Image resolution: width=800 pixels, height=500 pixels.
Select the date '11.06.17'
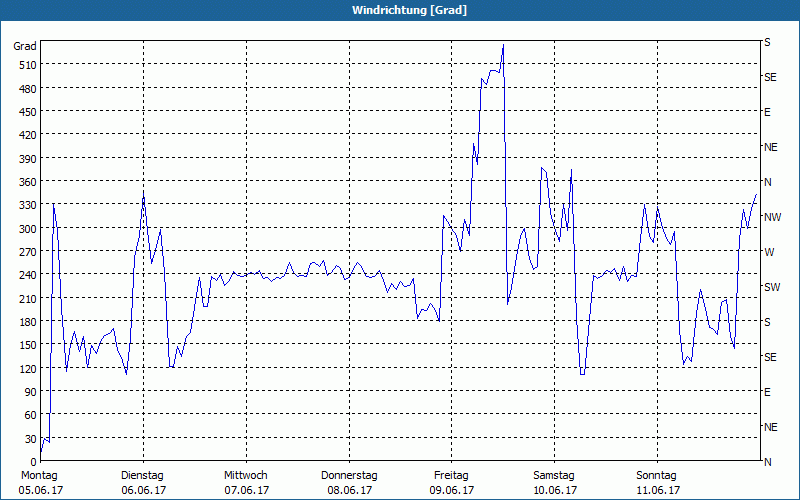658,490
